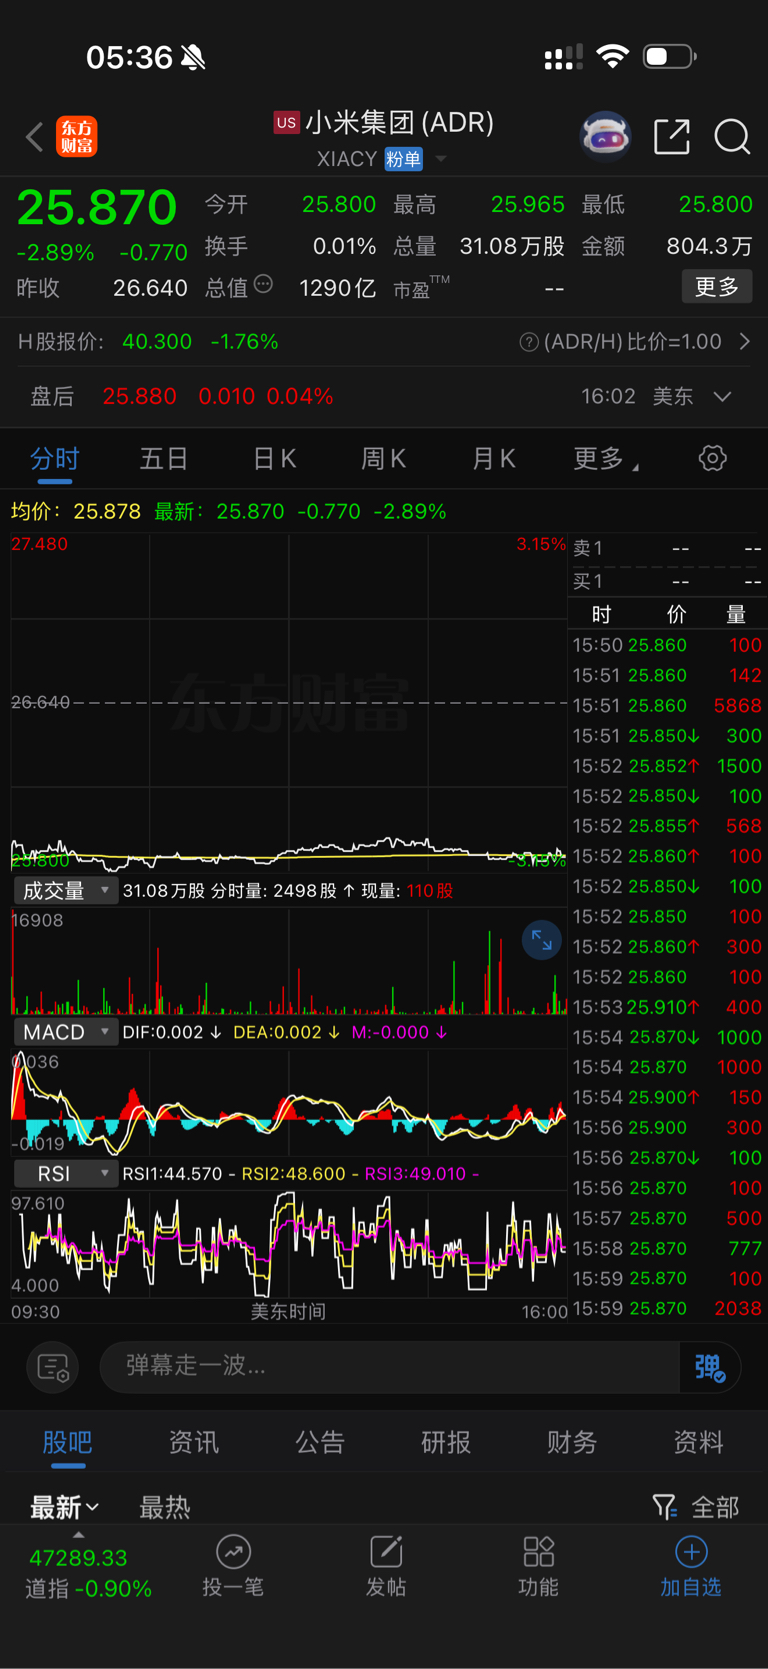Tap 总值 info circle icon
This screenshot has height=1669, width=768.
(263, 285)
